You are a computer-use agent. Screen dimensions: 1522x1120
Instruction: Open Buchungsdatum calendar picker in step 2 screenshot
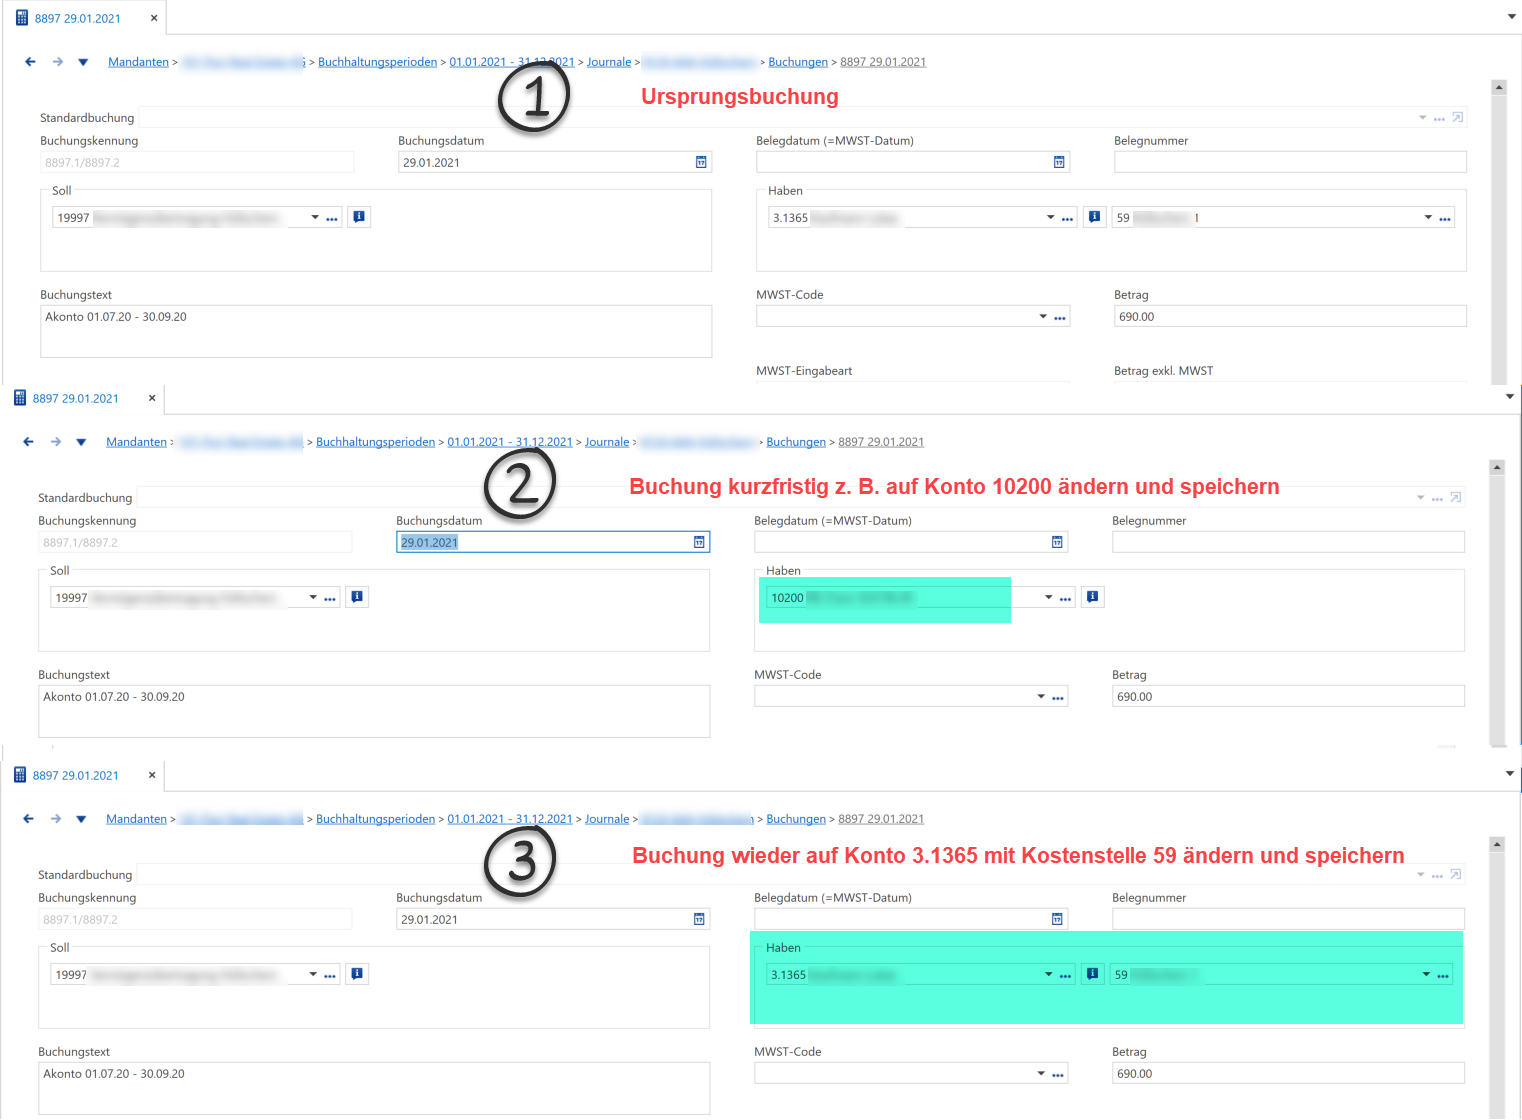[x=699, y=542]
